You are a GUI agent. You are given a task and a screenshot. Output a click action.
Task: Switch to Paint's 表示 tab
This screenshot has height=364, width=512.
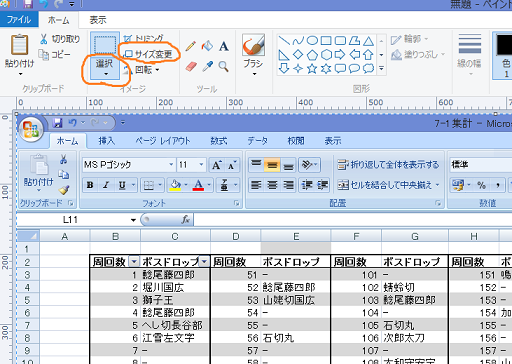point(98,20)
